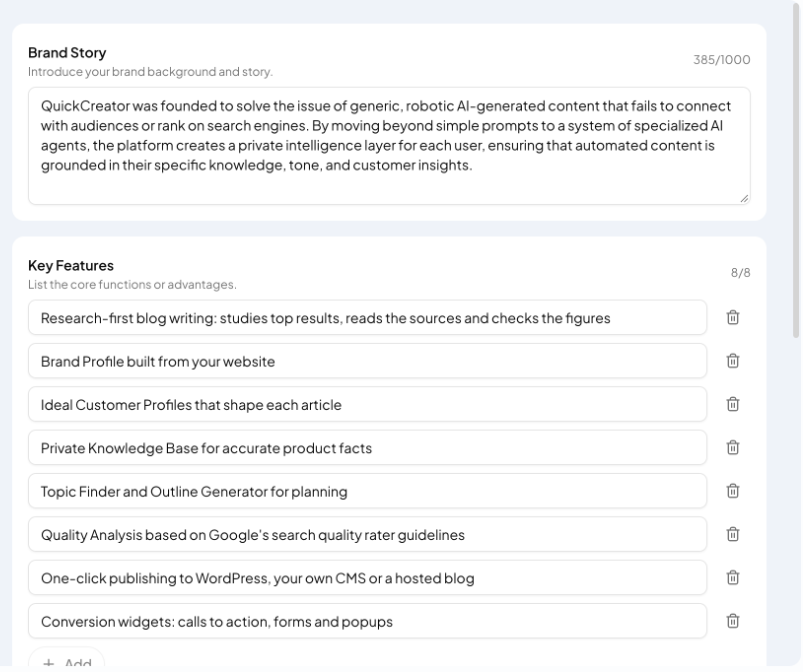Delete the Private Knowledge Base feature

pyautogui.click(x=733, y=448)
